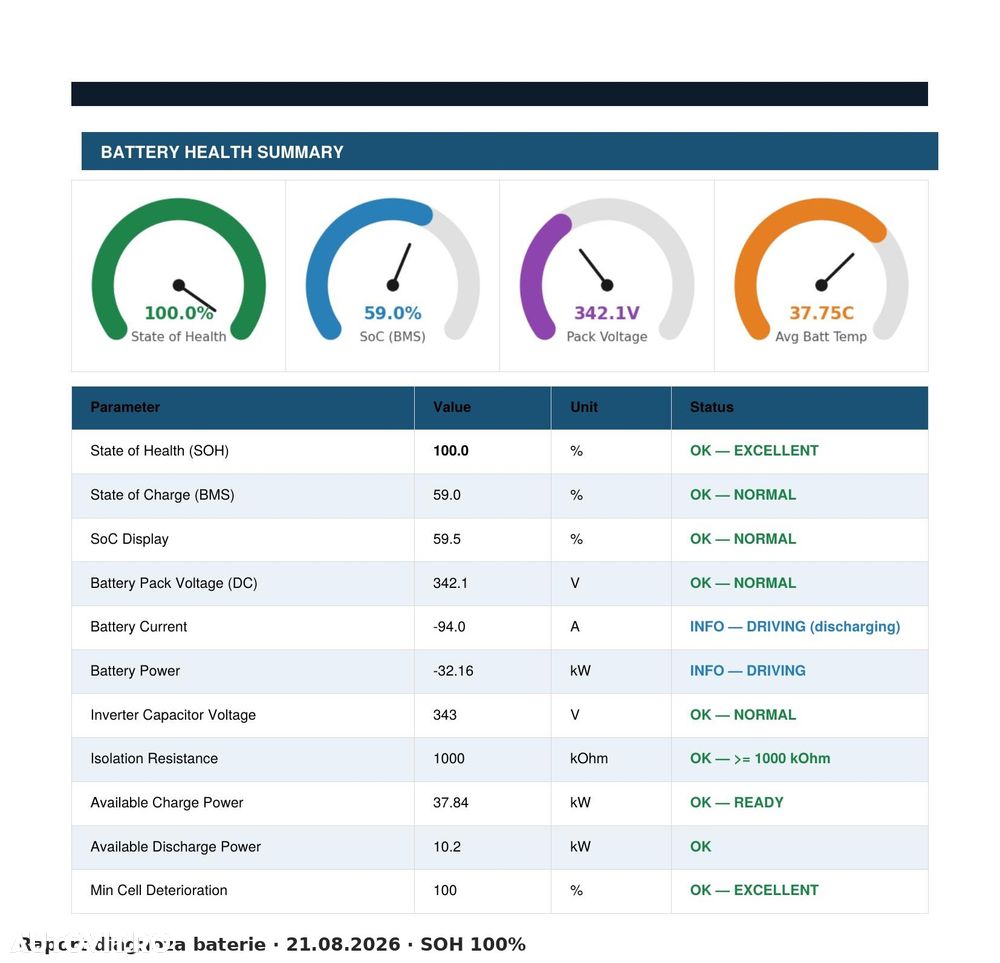
Task: Select the State of Health (SOH) row label
Action: coord(159,451)
